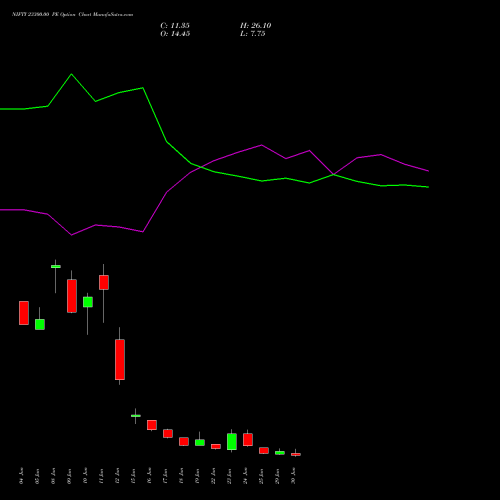Click the x-axis date label 12
500x500 pixels.
pyautogui.click(x=117, y=476)
